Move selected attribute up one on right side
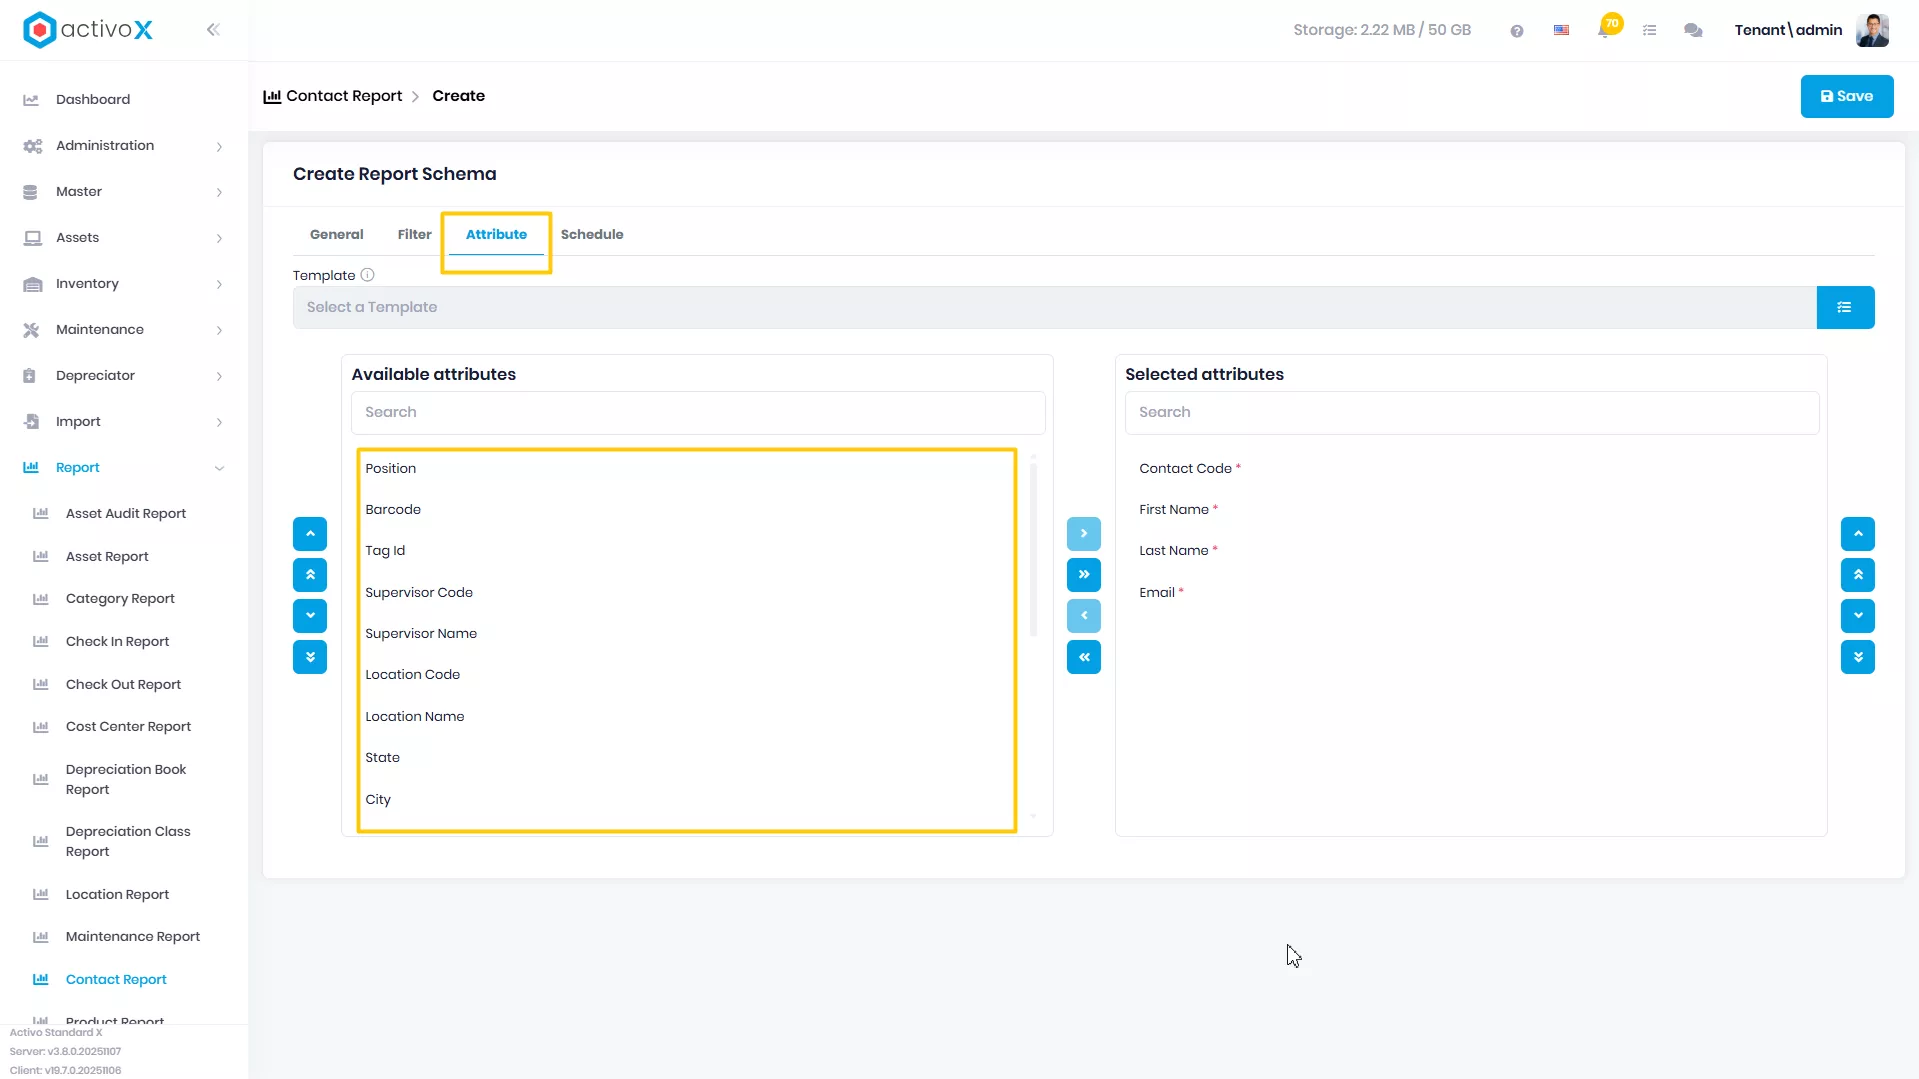This screenshot has height=1079, width=1919. click(x=1858, y=534)
